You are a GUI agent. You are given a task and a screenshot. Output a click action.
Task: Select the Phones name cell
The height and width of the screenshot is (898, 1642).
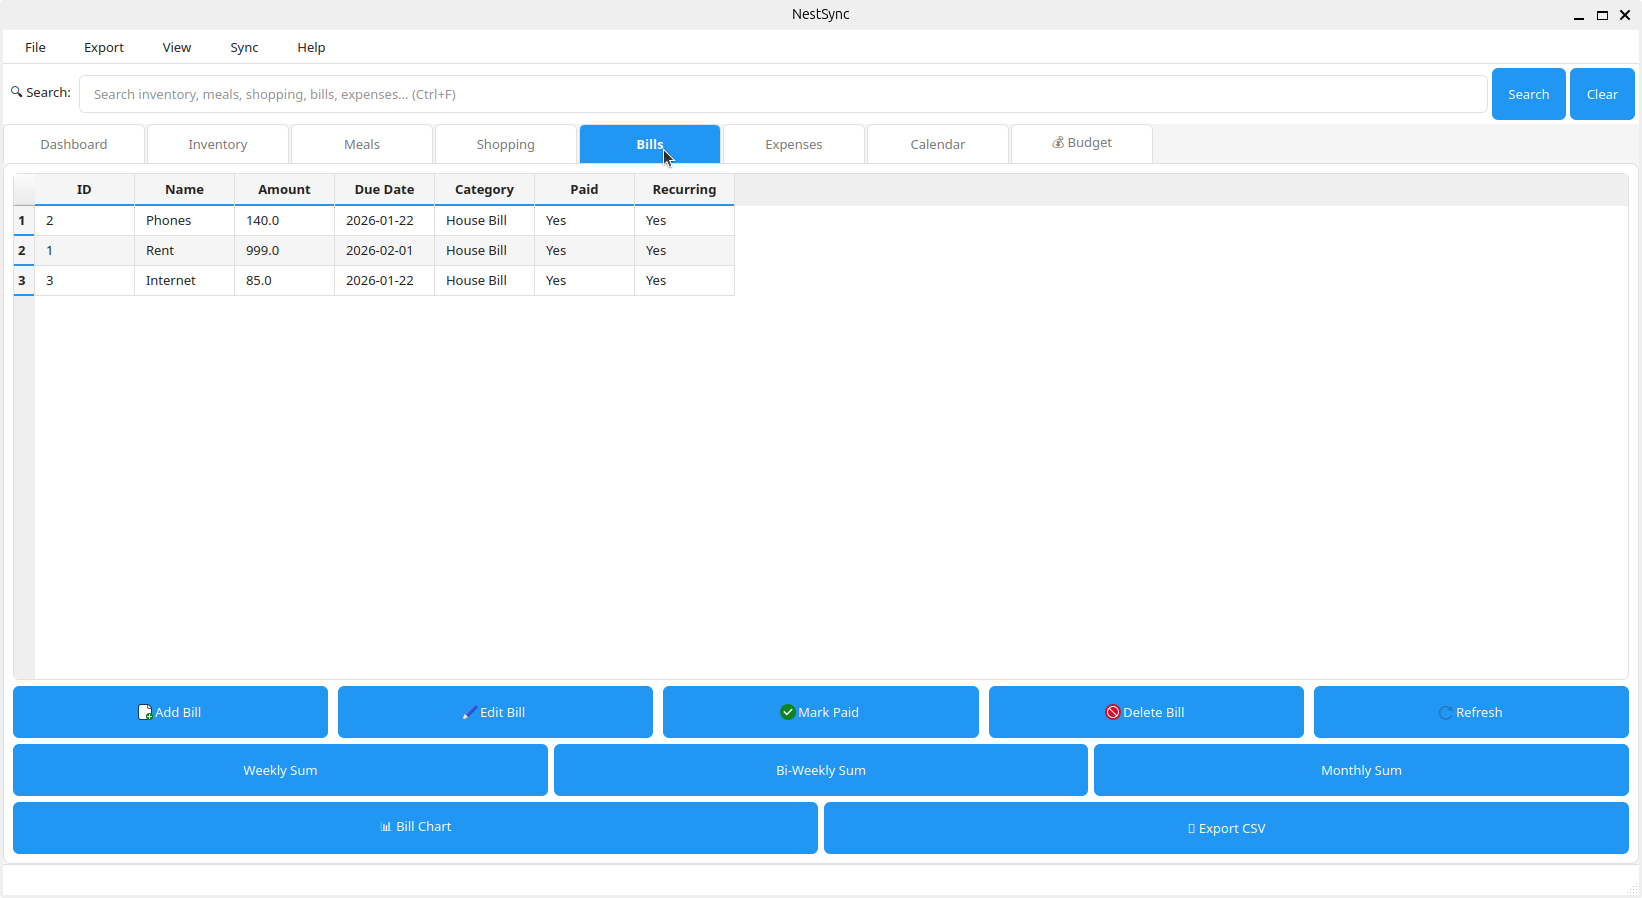pyautogui.click(x=184, y=220)
